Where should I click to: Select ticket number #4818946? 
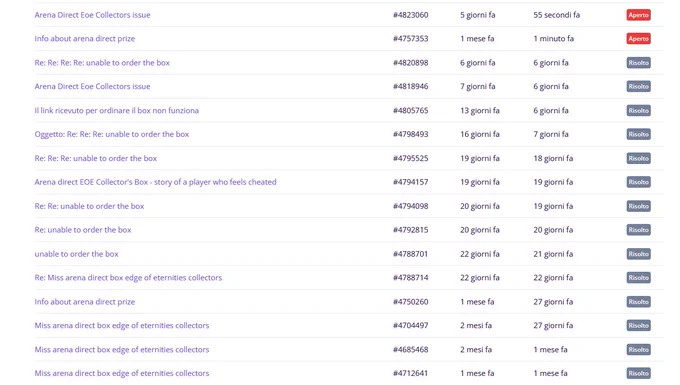(x=411, y=86)
